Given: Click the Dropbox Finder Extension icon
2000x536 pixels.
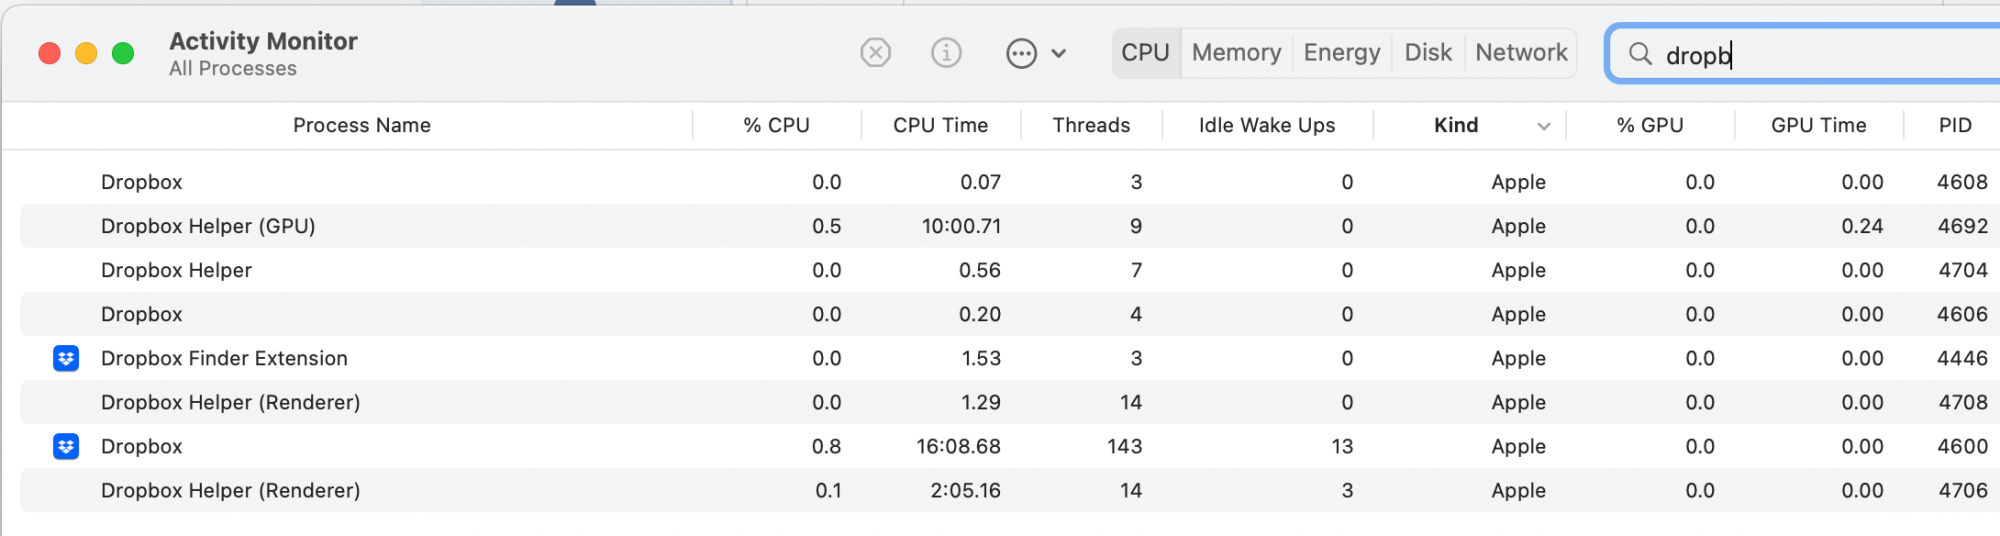Looking at the screenshot, I should (x=66, y=358).
